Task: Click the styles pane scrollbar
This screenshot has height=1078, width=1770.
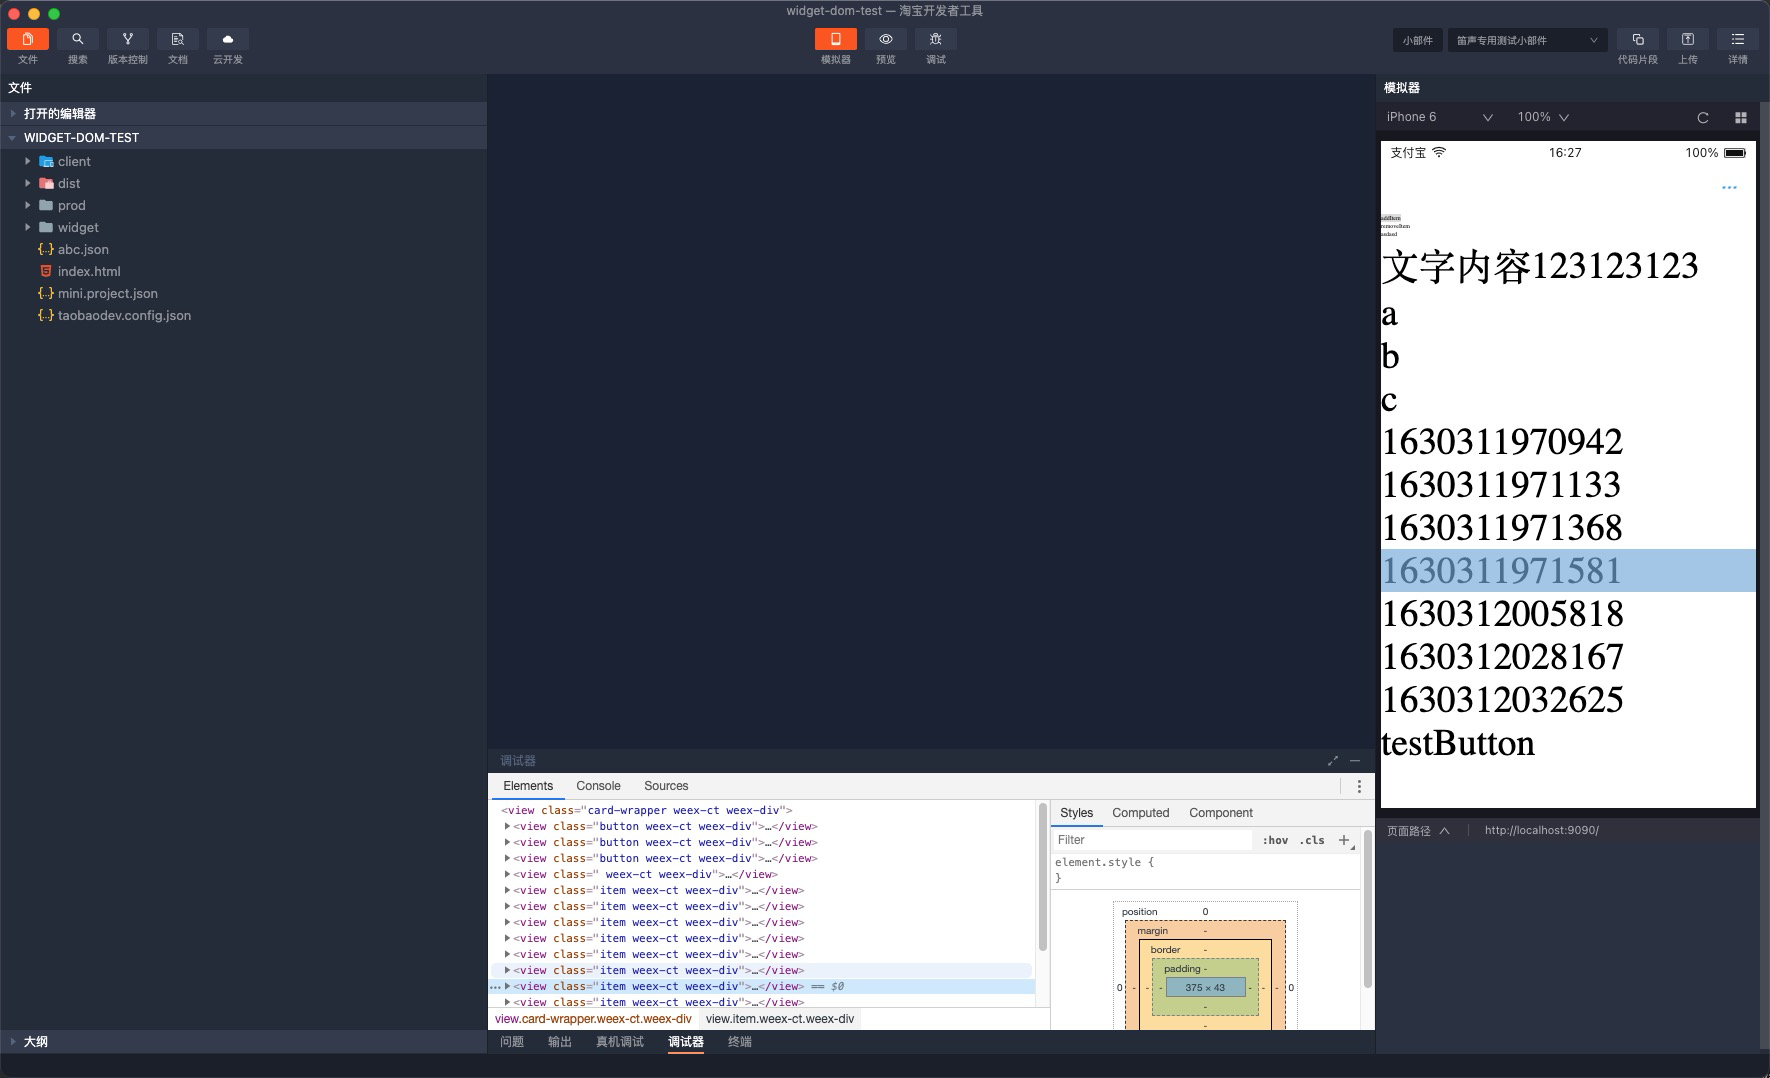Action: [1368, 909]
